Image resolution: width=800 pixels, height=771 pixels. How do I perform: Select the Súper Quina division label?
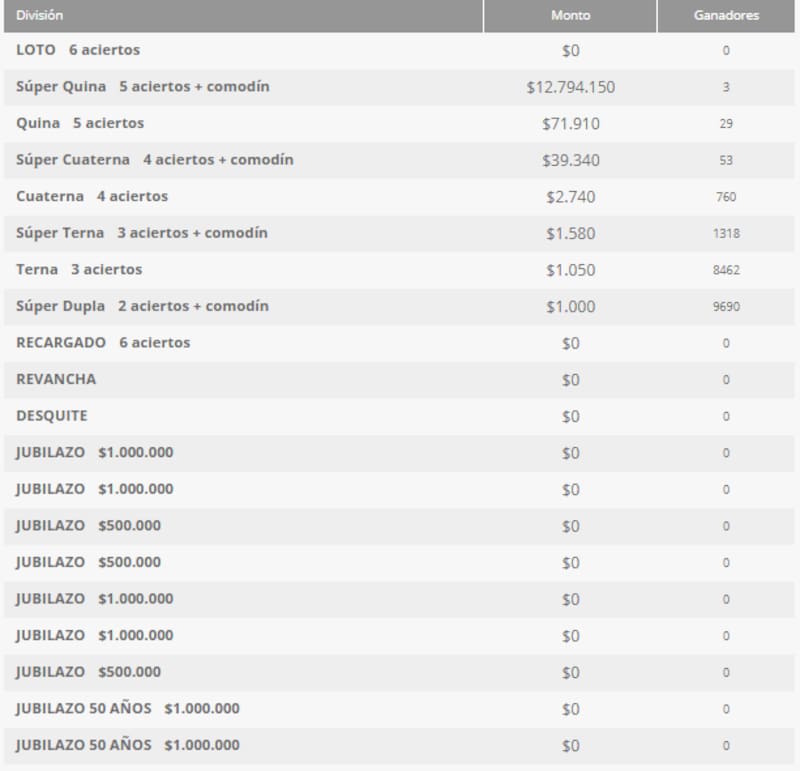click(x=142, y=87)
